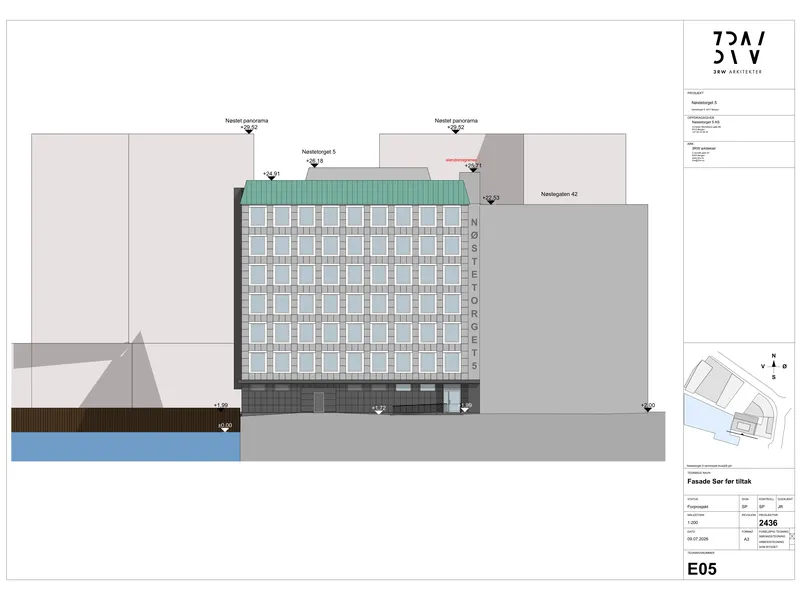
Task: Click the elevation value '+22.53'
Action: coord(491,198)
